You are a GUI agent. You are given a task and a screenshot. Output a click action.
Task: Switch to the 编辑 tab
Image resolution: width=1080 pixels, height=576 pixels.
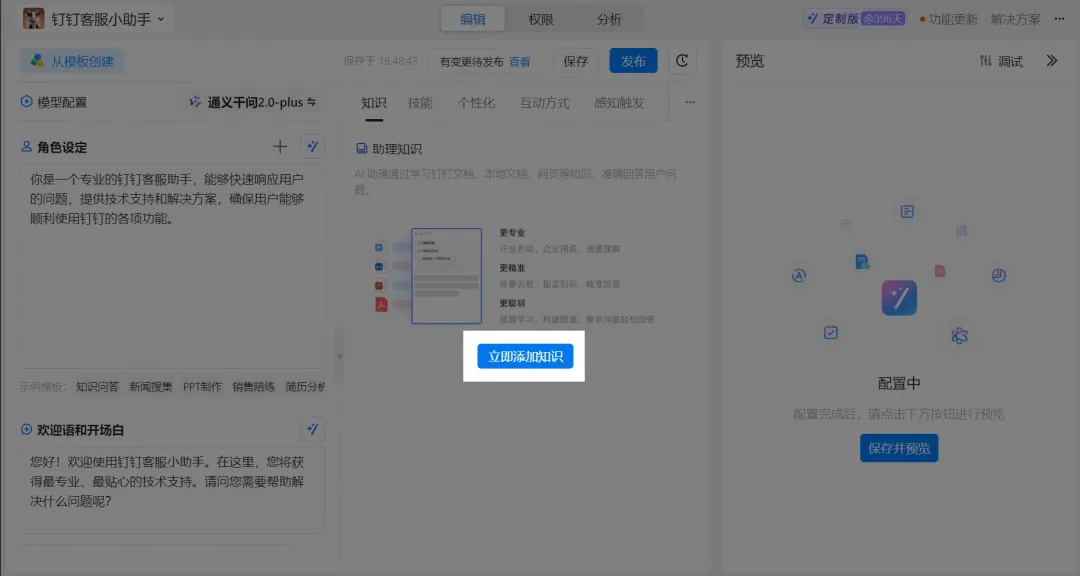472,19
